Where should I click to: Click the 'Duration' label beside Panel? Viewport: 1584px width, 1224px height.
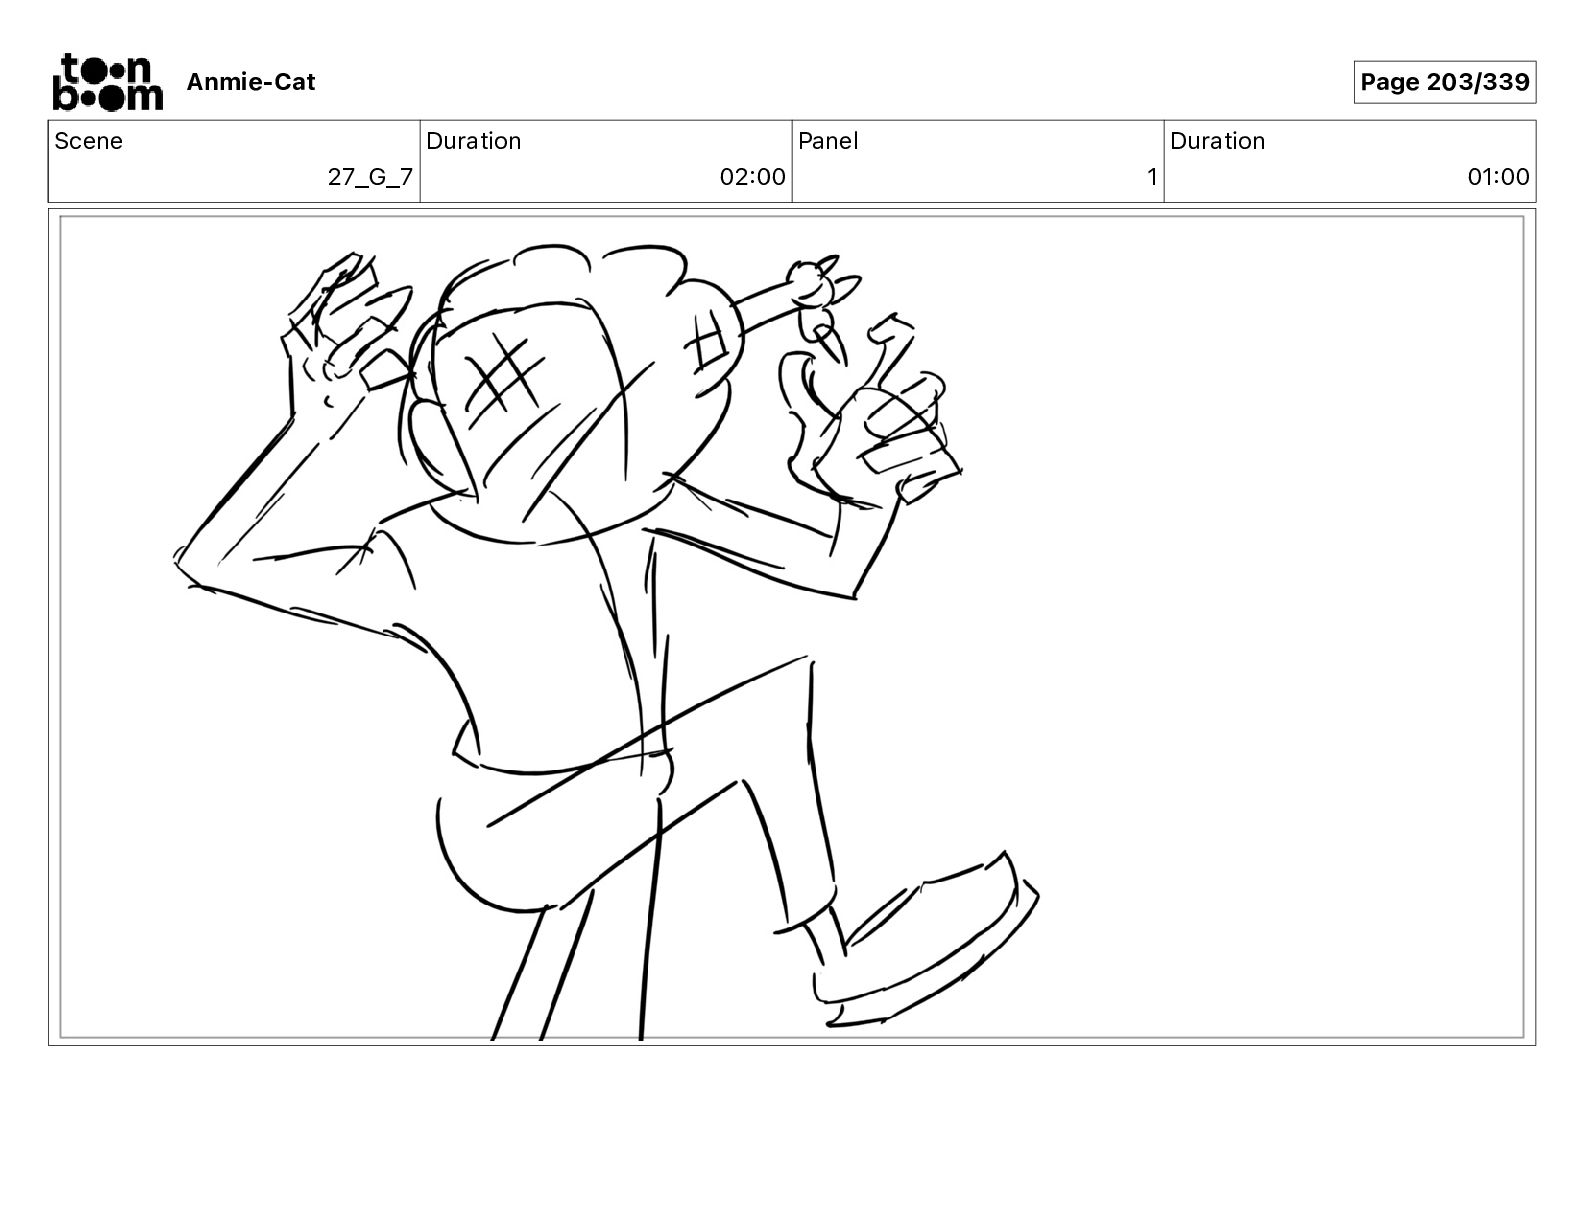[x=1218, y=141]
